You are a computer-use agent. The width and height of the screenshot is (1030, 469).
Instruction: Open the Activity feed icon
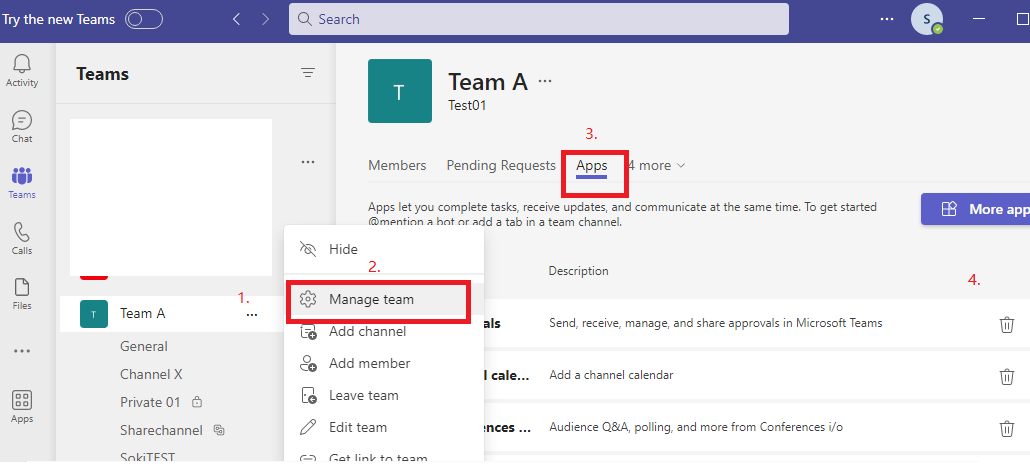22,70
